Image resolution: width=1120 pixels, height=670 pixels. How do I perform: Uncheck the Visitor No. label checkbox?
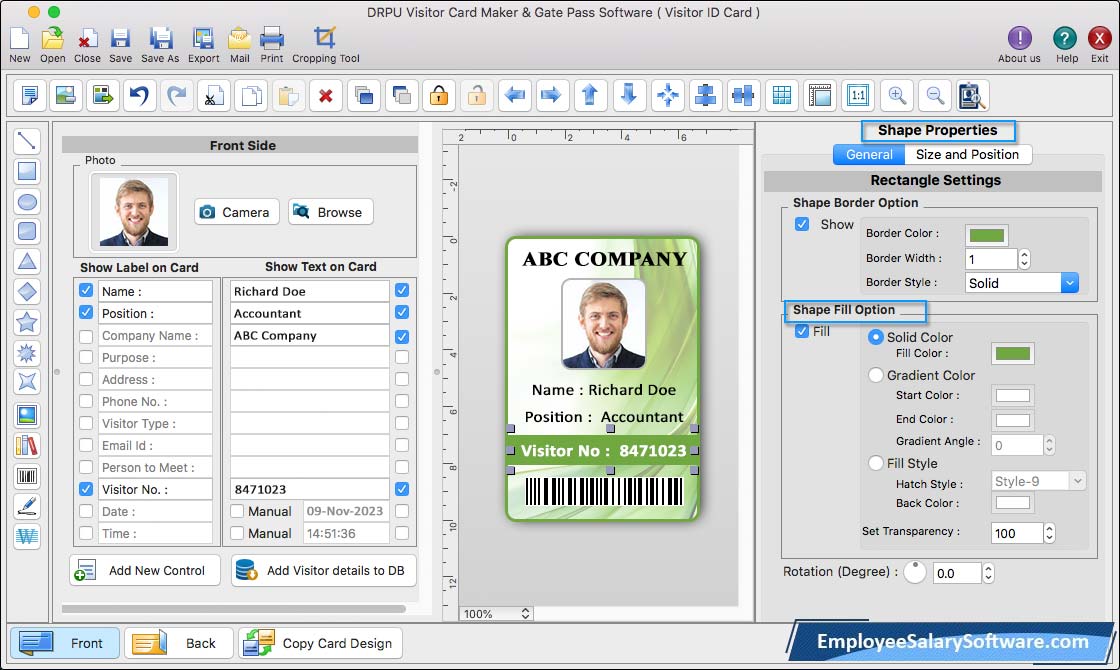coord(86,489)
